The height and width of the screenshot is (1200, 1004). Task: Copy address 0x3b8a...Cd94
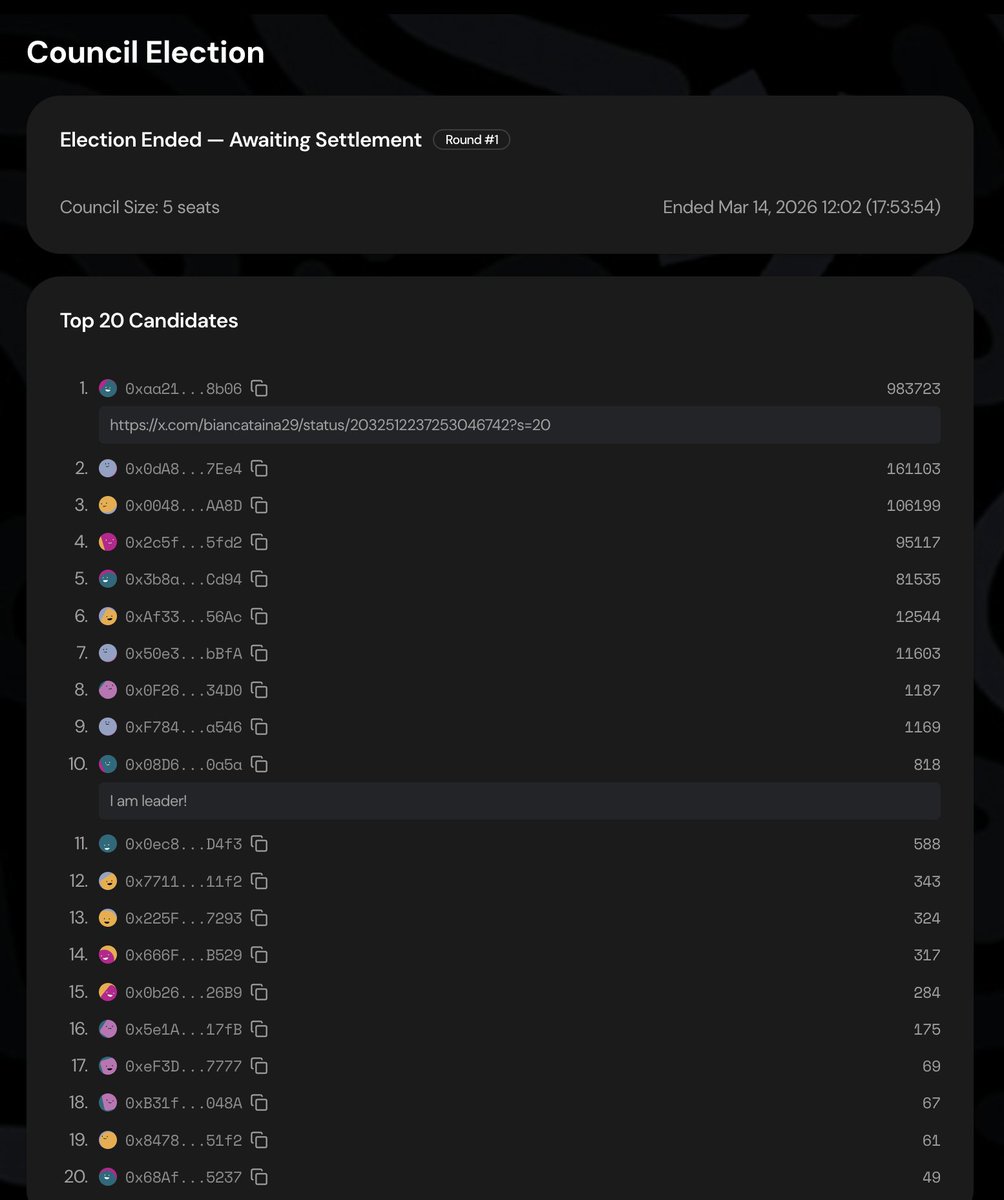259,579
